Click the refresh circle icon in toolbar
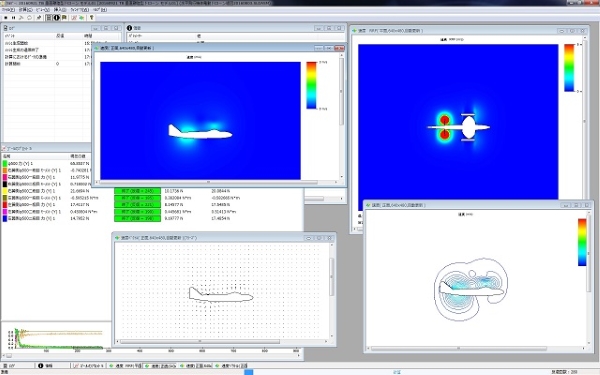This screenshot has height=375, width=600. pos(29,18)
